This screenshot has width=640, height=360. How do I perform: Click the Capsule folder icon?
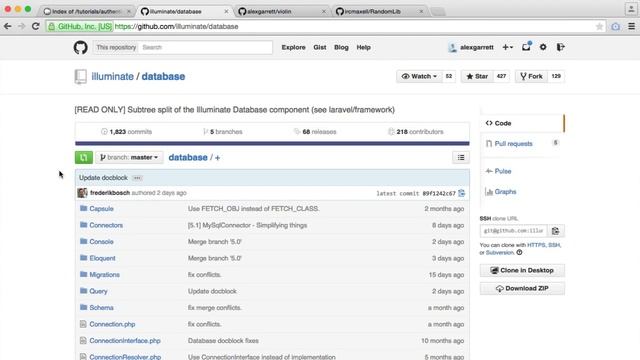click(84, 208)
